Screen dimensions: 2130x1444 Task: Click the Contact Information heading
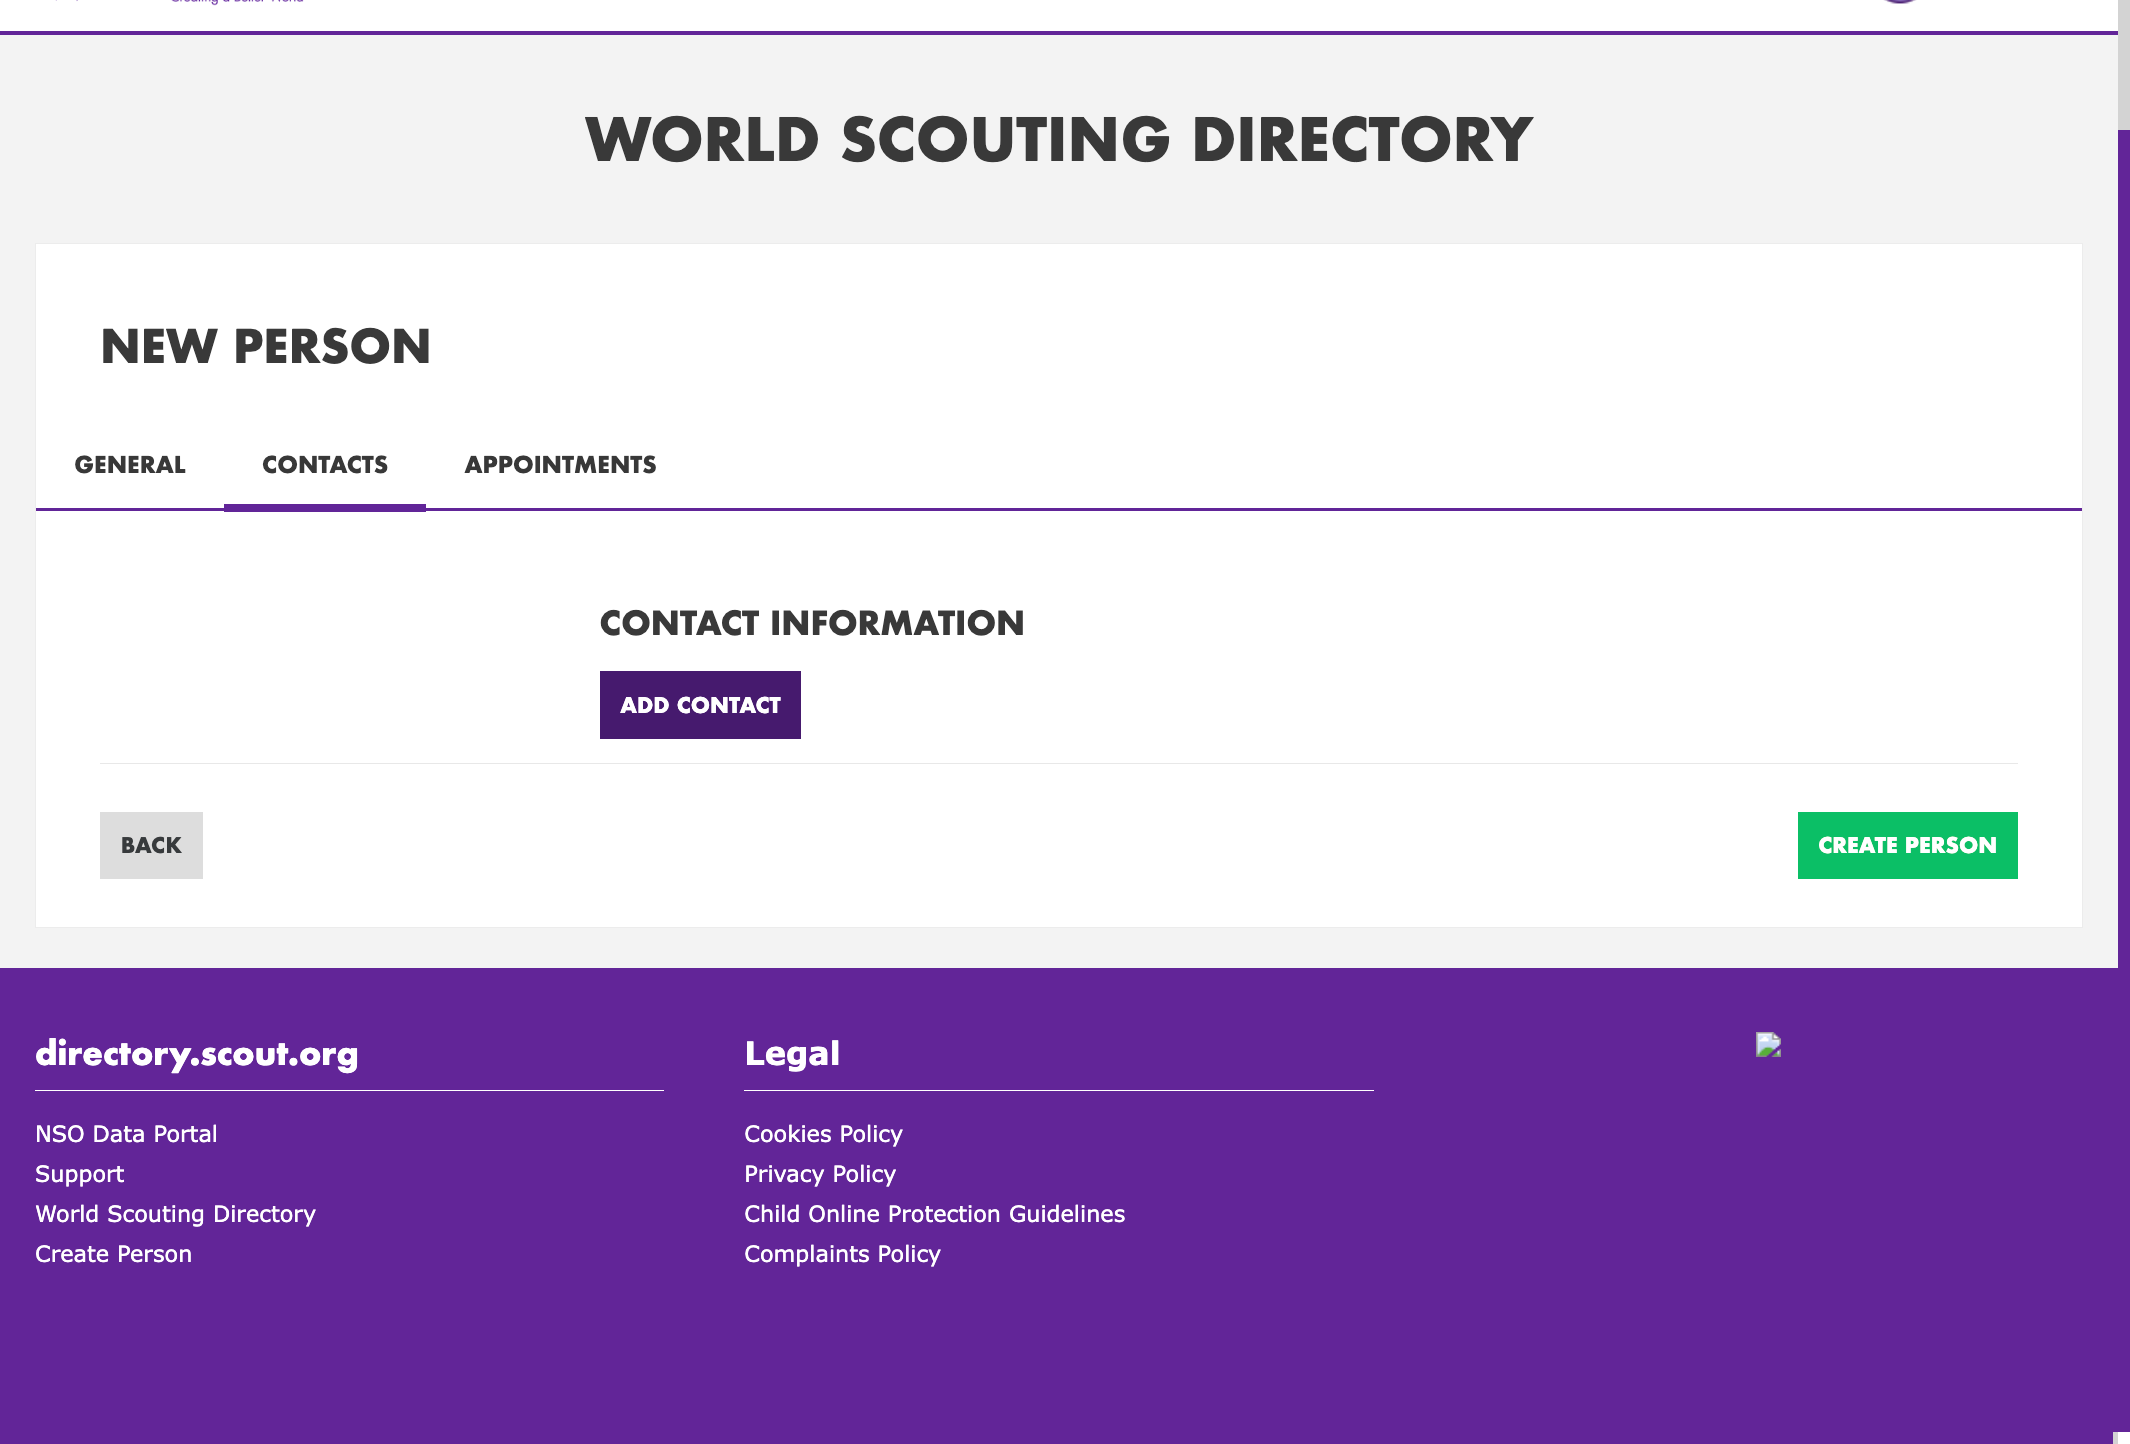click(812, 623)
